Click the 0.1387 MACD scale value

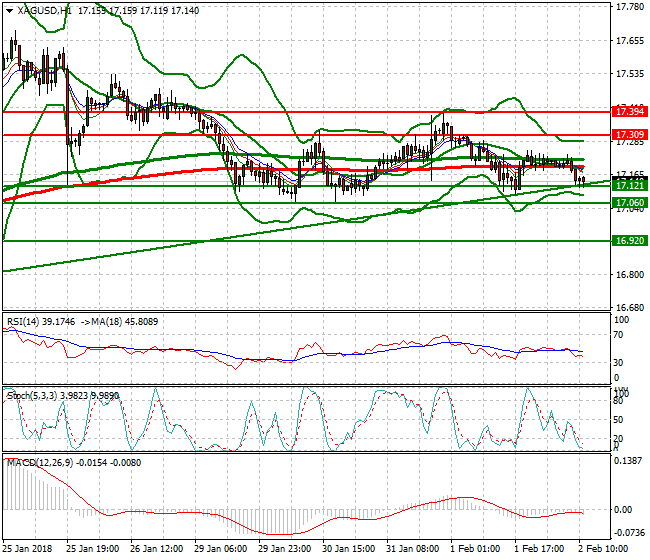(628, 461)
